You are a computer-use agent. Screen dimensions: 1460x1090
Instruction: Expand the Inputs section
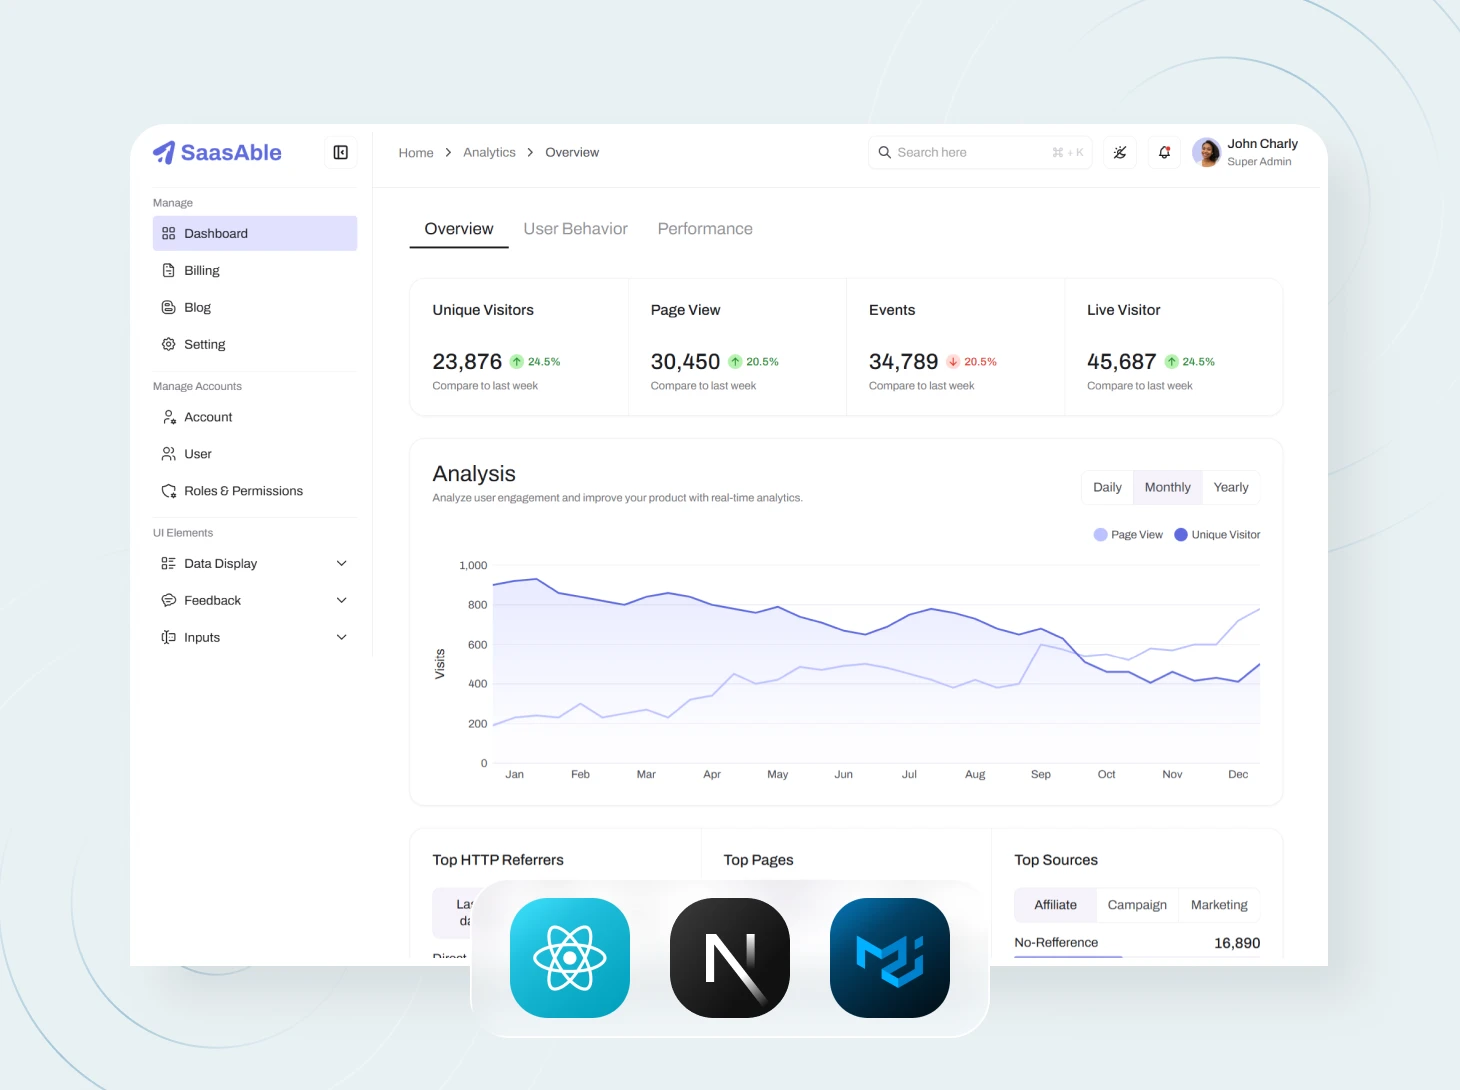[341, 637]
